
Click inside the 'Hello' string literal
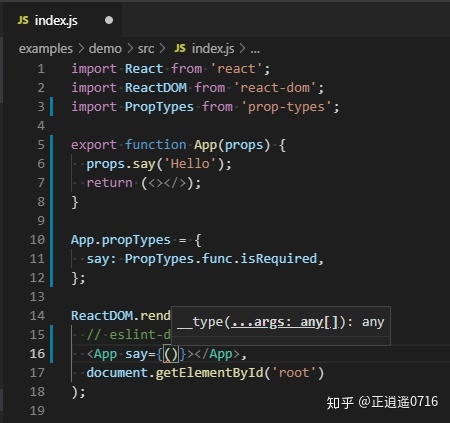[190, 164]
